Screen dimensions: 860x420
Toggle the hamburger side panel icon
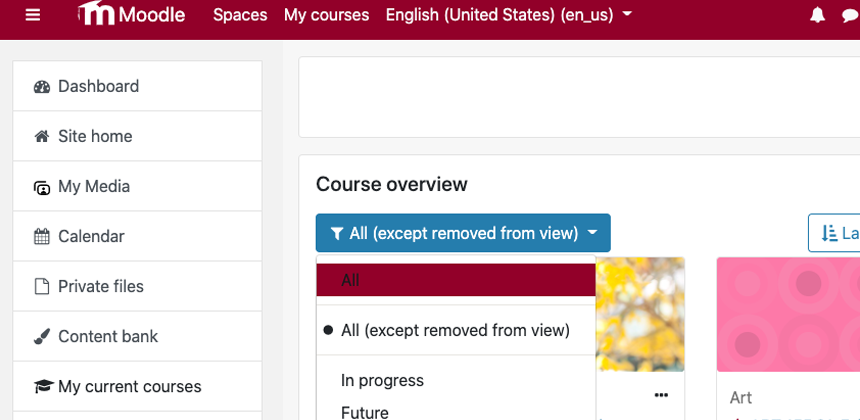tap(33, 15)
